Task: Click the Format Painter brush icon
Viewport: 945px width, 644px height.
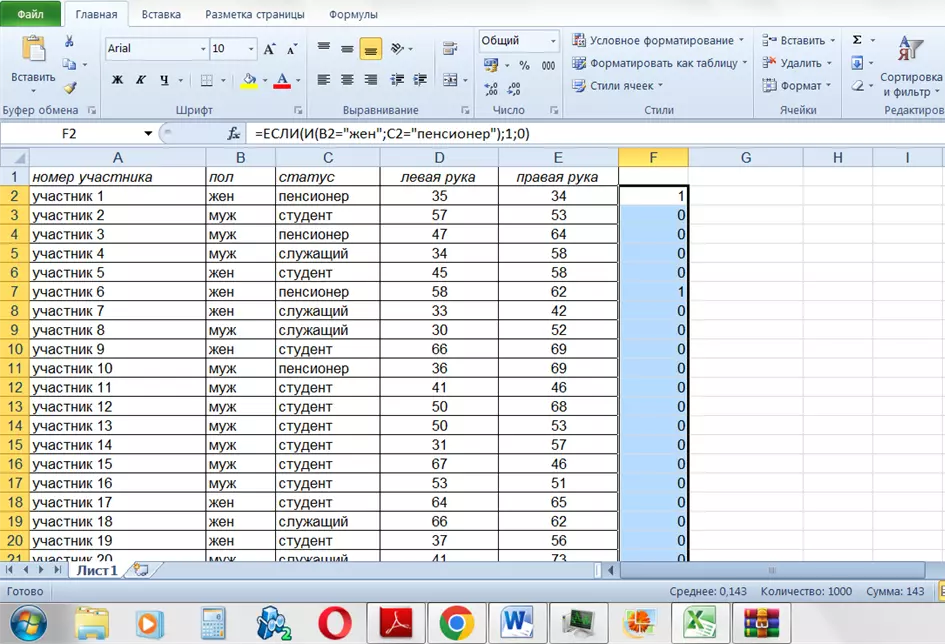Action: click(x=69, y=87)
